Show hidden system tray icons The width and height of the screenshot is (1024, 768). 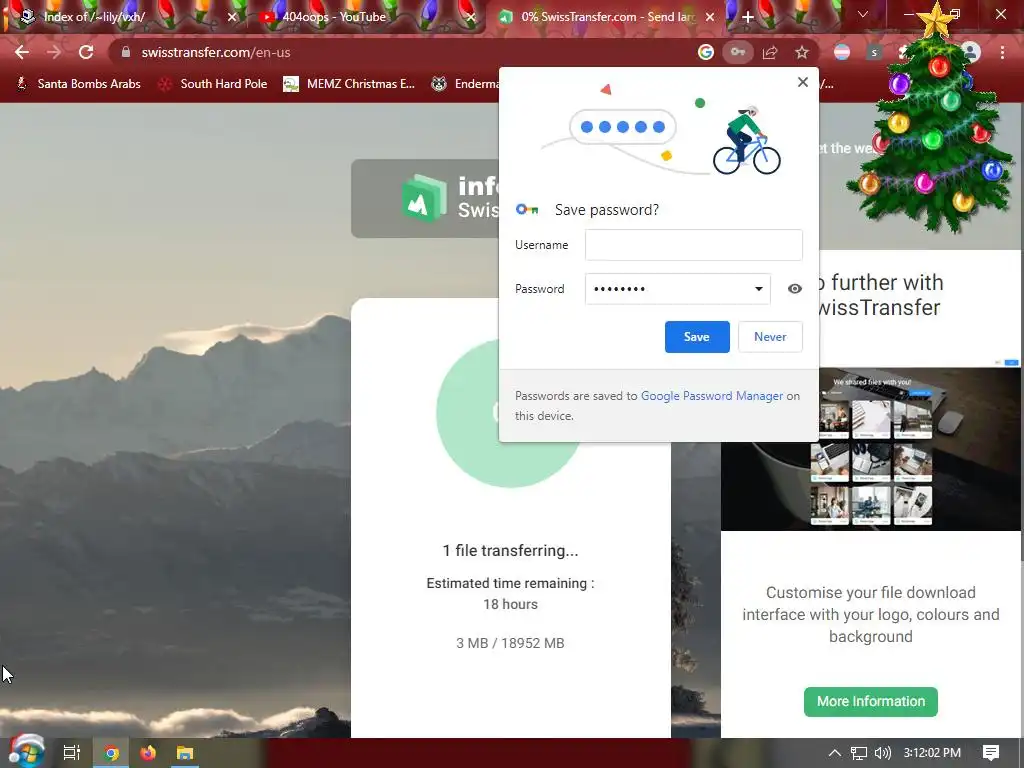point(834,753)
